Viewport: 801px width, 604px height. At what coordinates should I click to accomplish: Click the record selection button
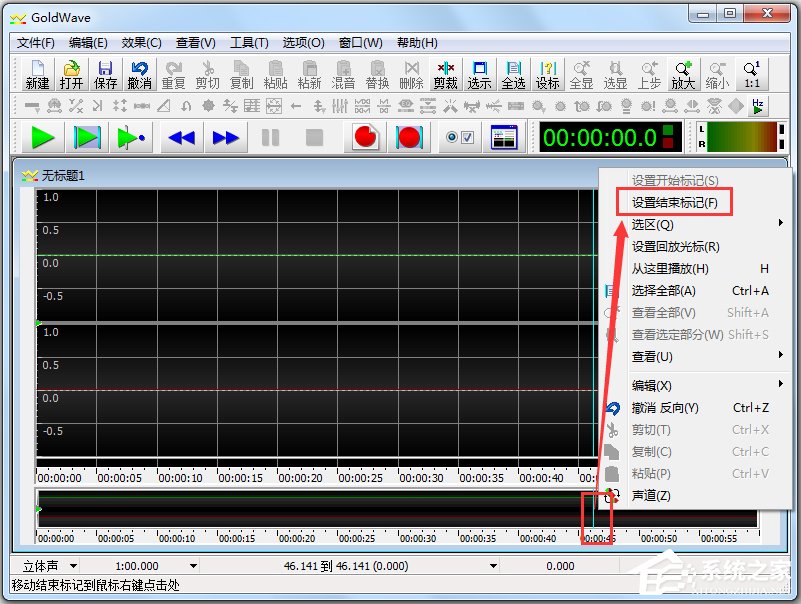point(409,137)
